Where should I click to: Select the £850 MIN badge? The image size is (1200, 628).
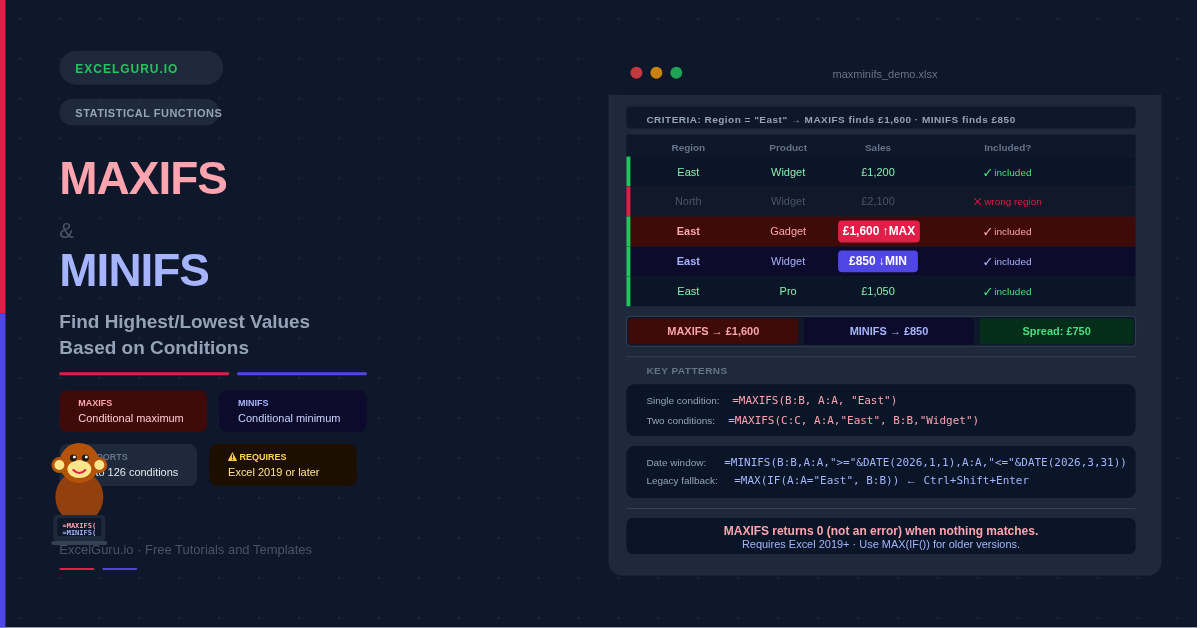coord(877,261)
